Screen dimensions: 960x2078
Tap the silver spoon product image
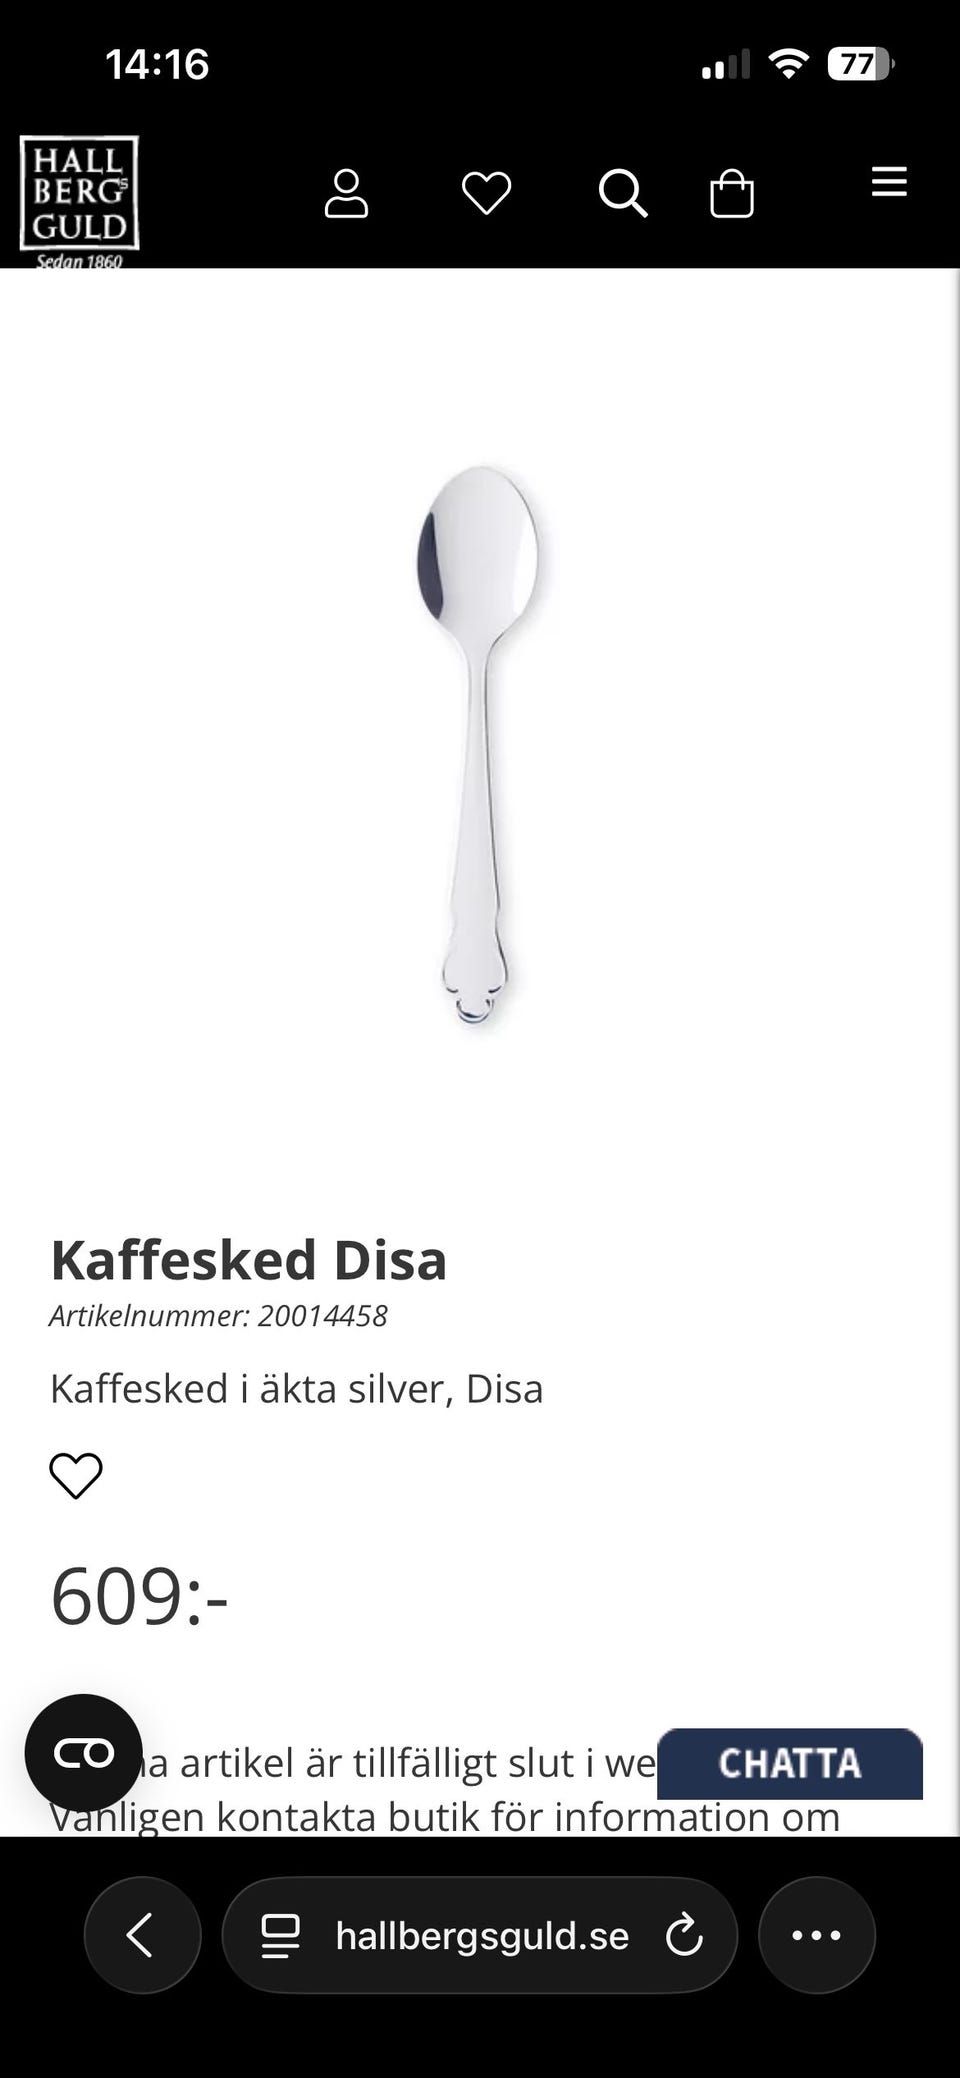click(x=478, y=745)
